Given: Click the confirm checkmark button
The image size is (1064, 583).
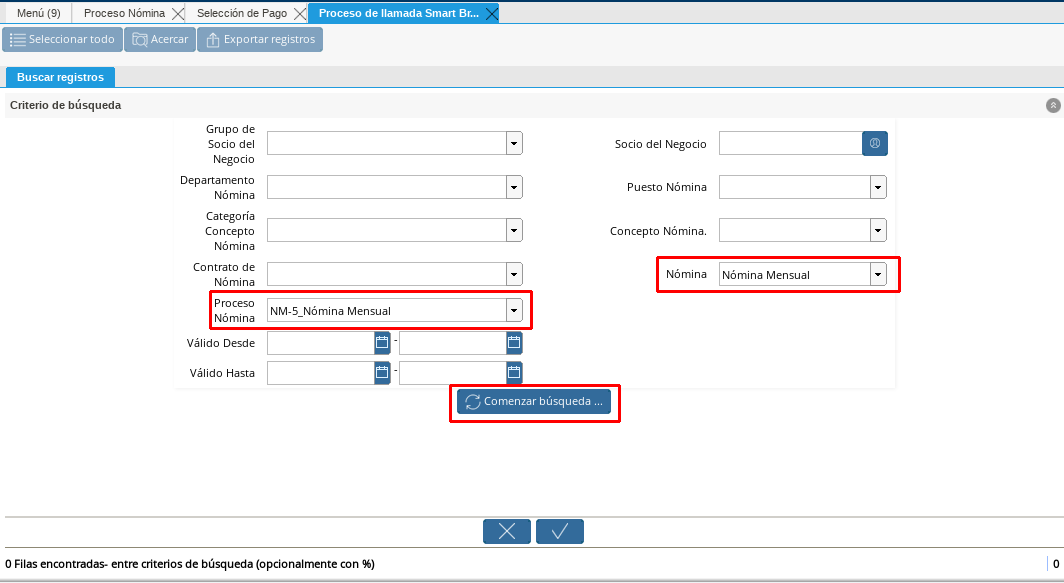Looking at the screenshot, I should (x=560, y=531).
